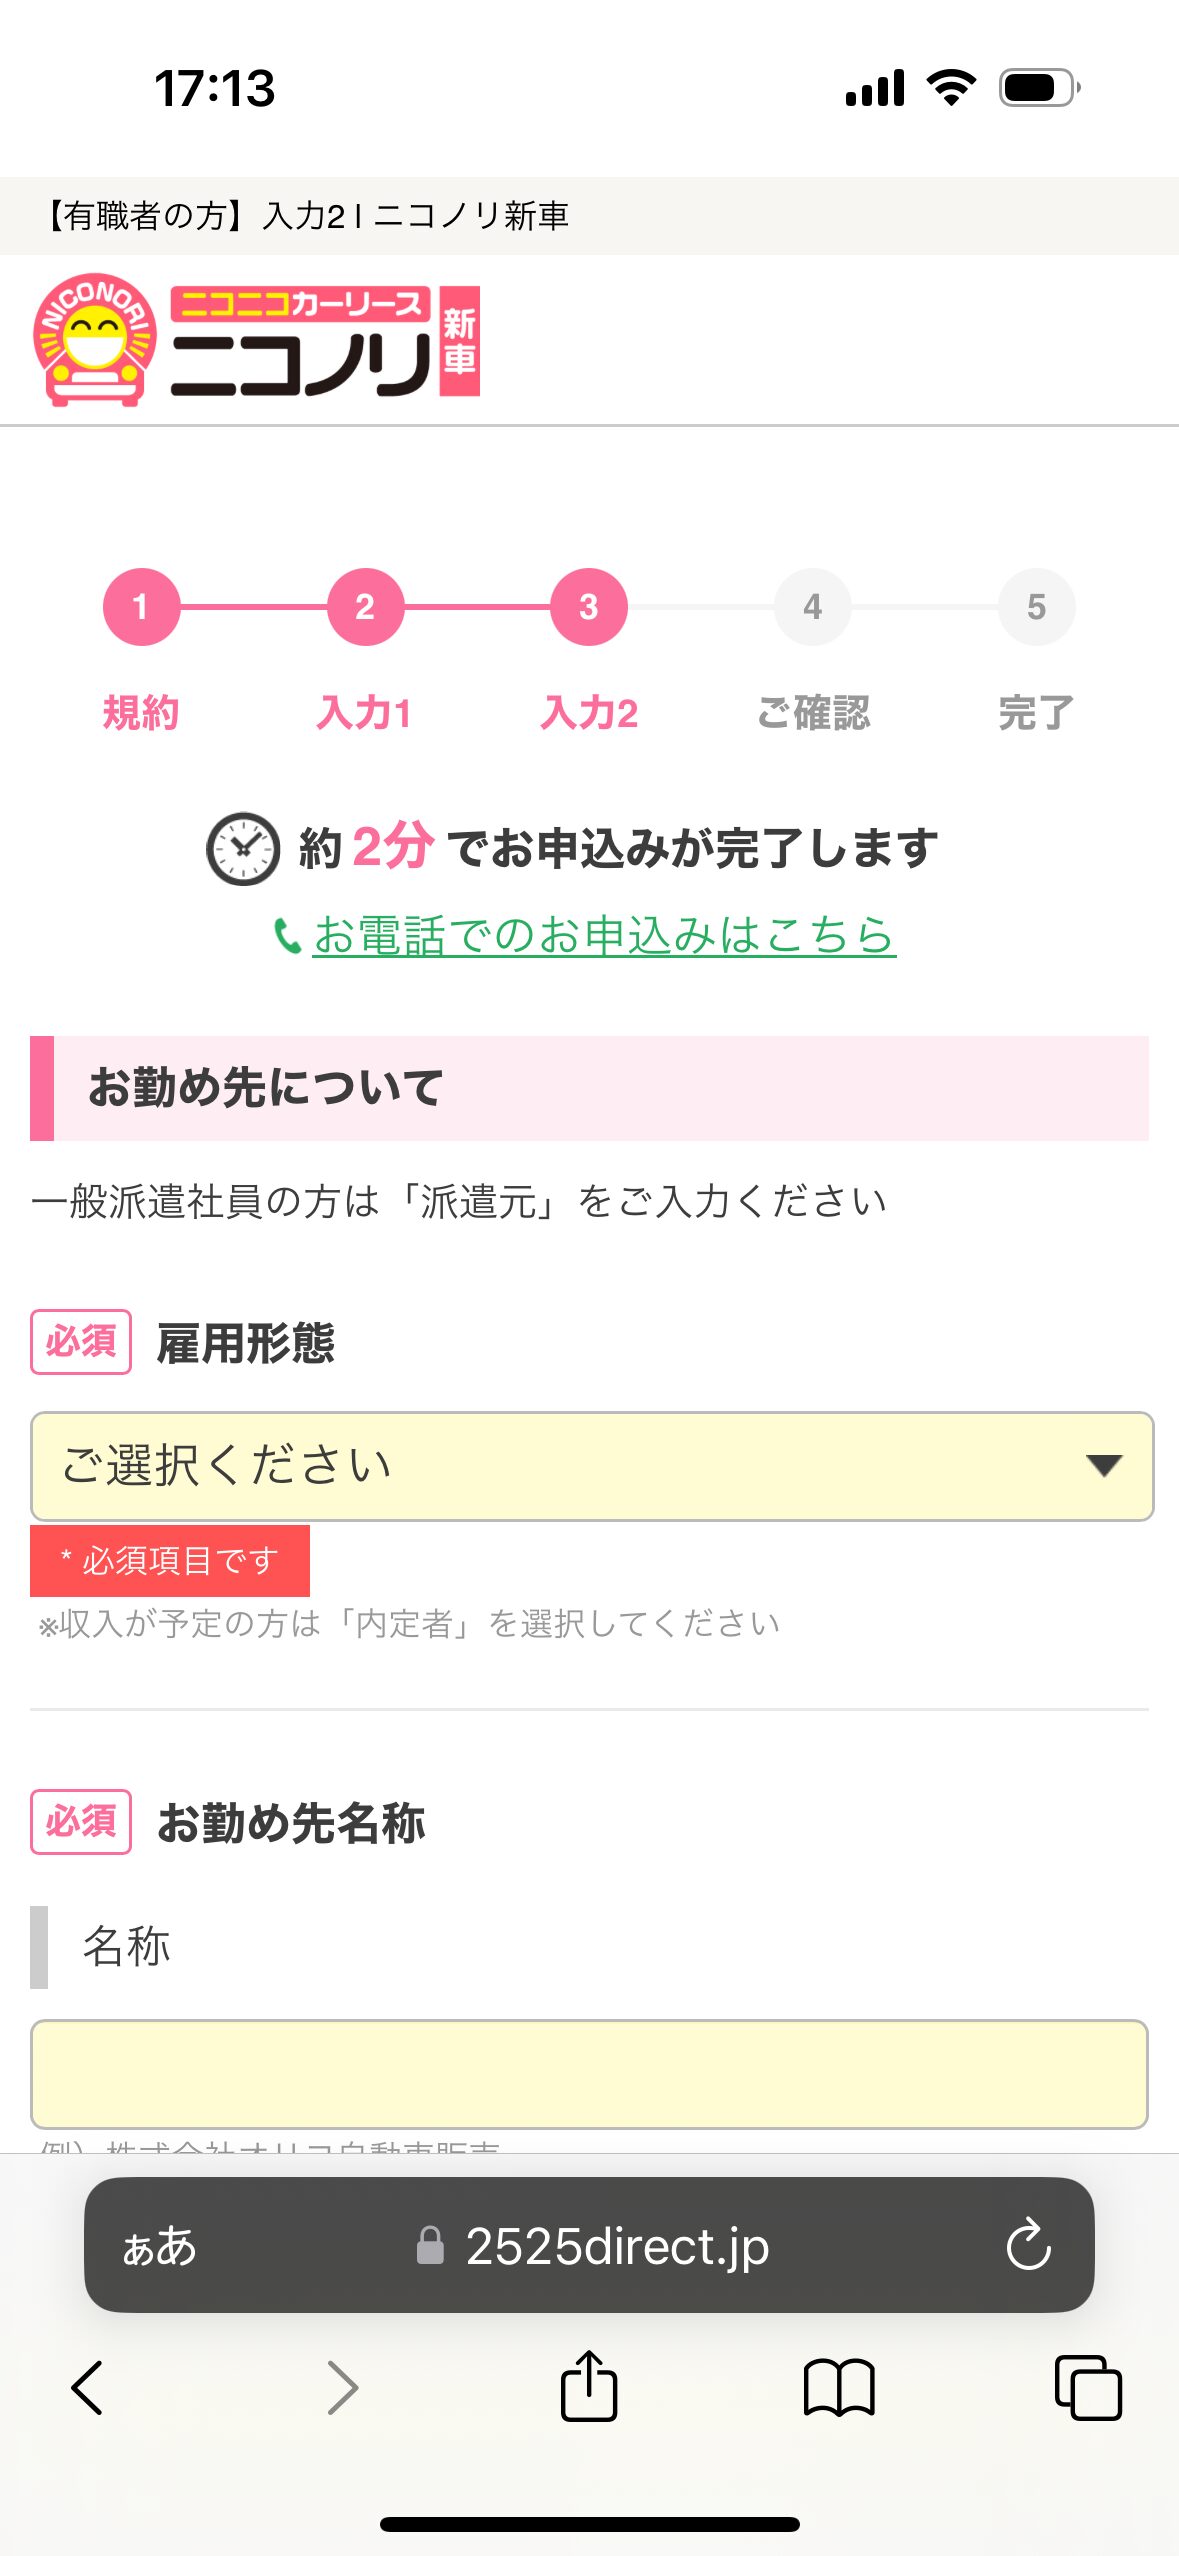Click the clock icon beside 約2分

(242, 849)
